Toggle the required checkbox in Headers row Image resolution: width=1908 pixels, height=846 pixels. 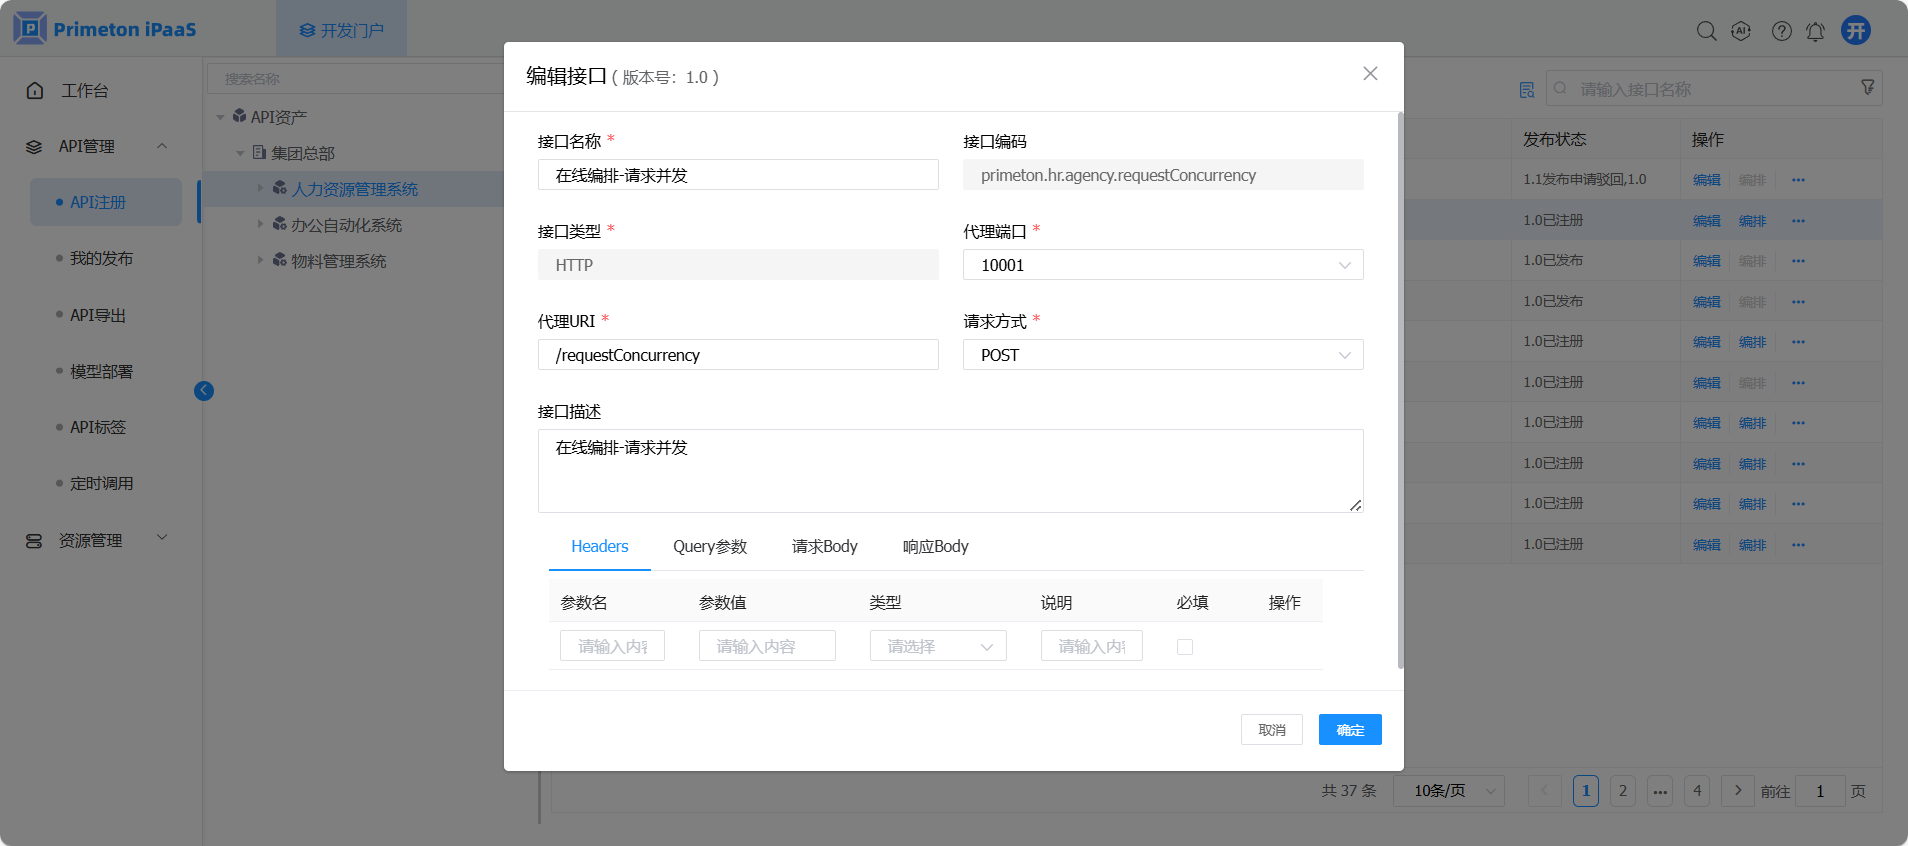click(1185, 647)
